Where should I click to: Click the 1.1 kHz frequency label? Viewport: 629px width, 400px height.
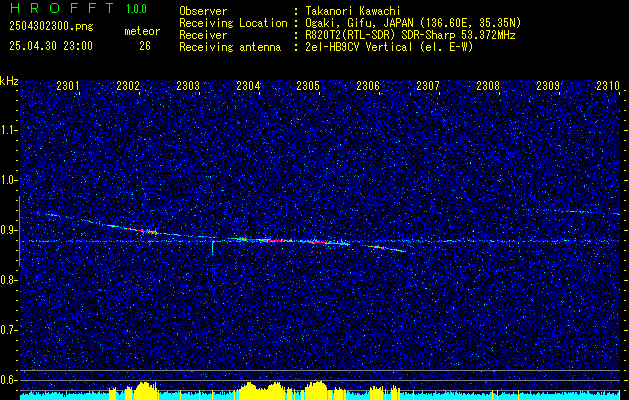[x=8, y=130]
